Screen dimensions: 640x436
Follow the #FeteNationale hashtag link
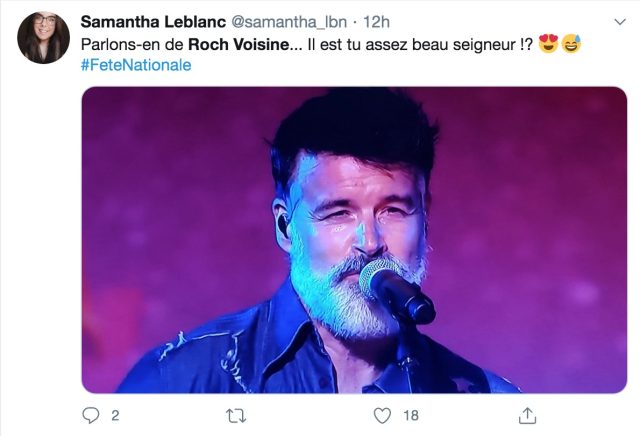click(136, 65)
